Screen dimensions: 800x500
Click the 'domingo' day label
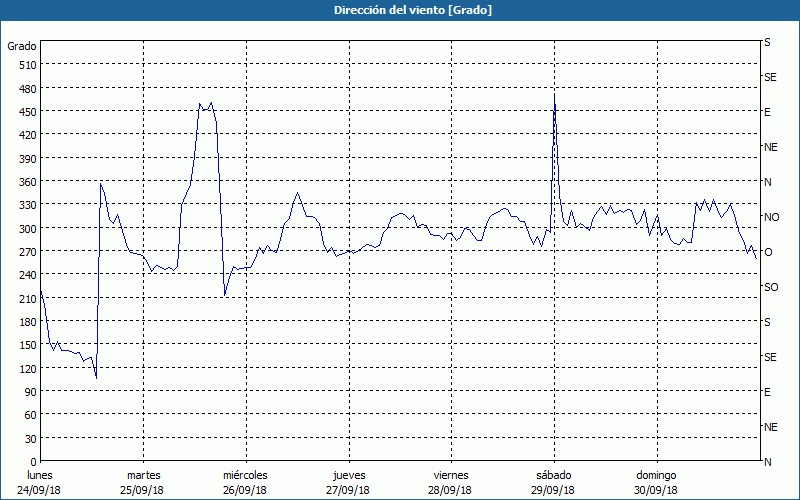point(656,475)
